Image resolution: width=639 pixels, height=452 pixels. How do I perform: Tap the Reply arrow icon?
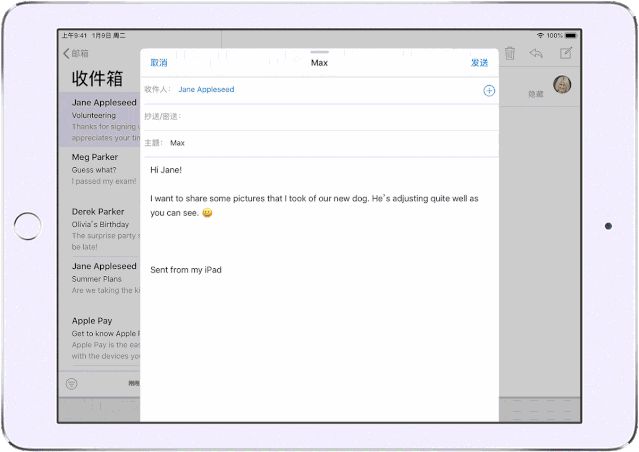[x=536, y=53]
